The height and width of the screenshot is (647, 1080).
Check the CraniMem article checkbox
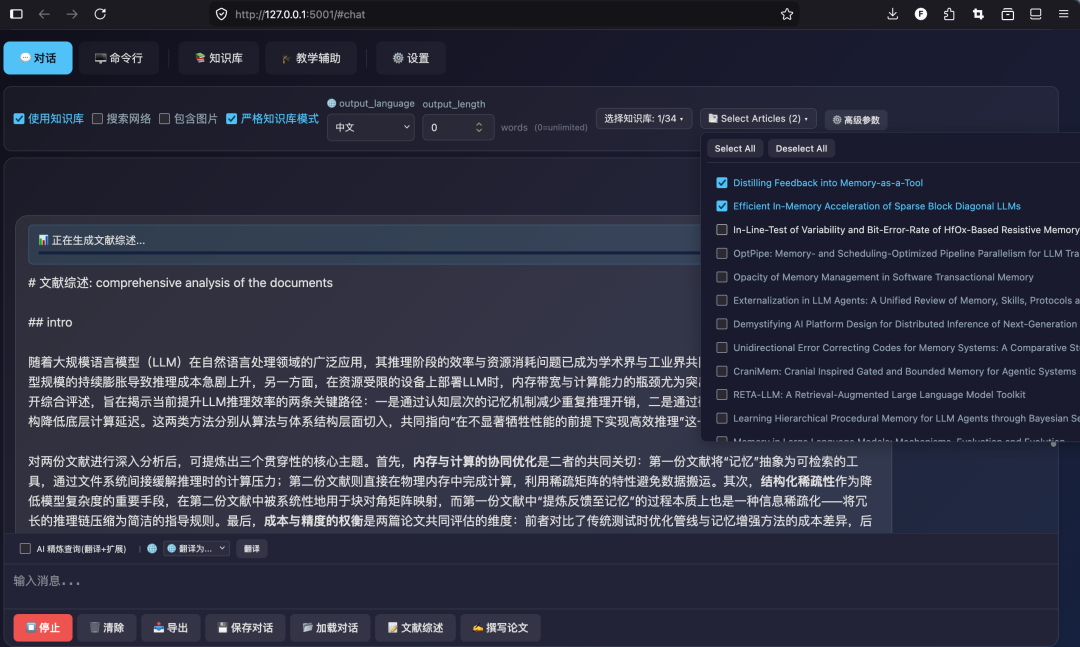pos(722,371)
